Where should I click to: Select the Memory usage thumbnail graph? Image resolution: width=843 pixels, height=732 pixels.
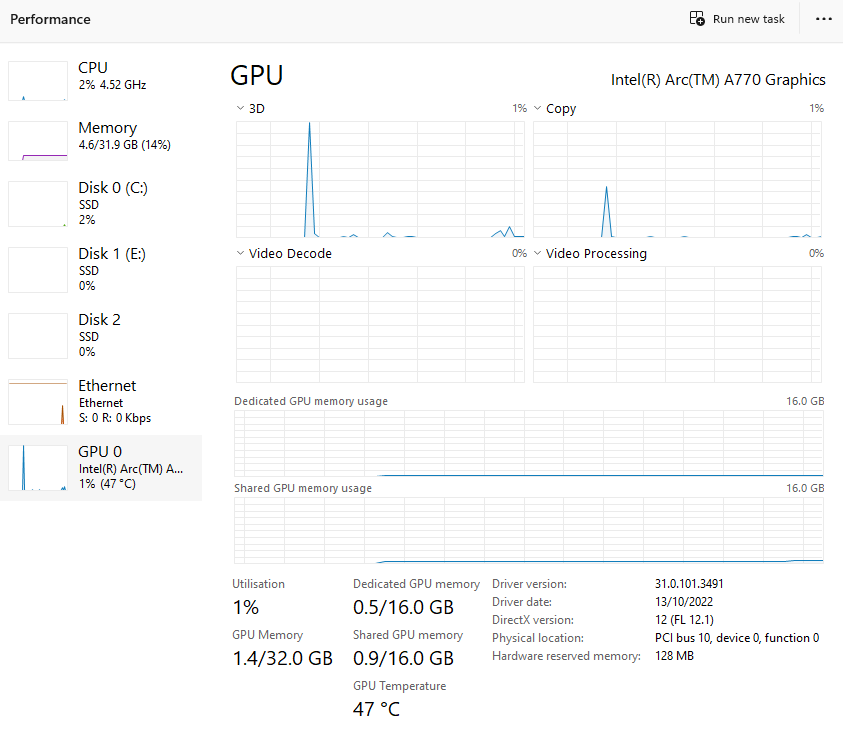click(x=37, y=141)
